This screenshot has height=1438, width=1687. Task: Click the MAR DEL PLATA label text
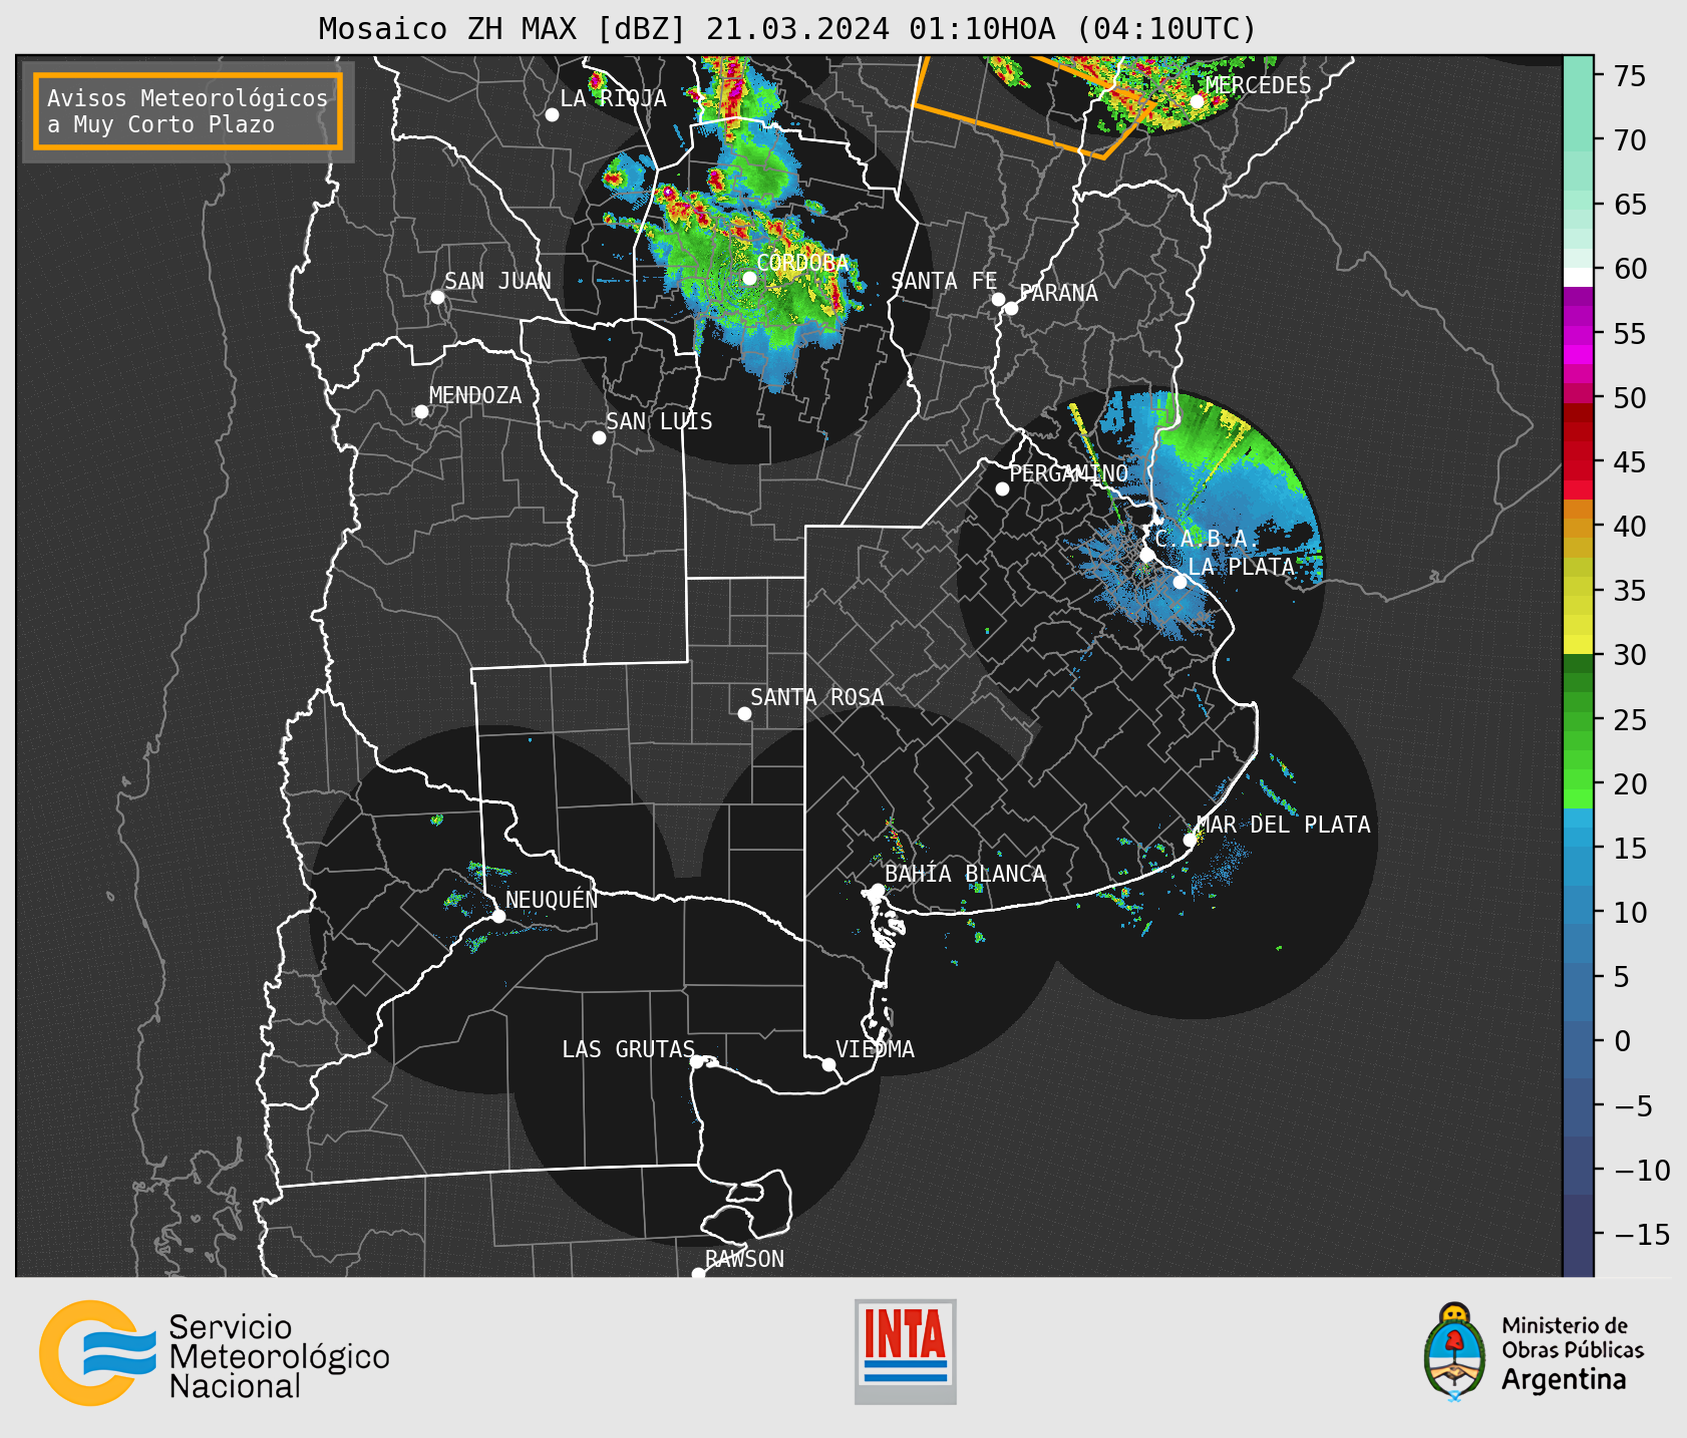tap(1283, 824)
